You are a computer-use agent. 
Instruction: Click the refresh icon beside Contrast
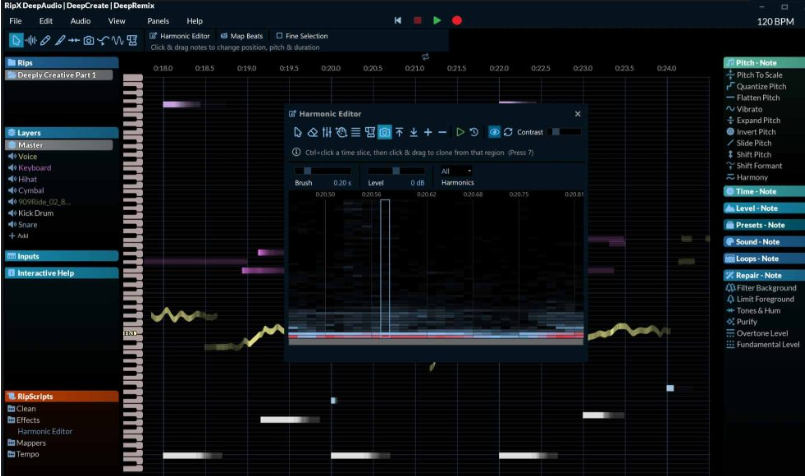coord(508,132)
